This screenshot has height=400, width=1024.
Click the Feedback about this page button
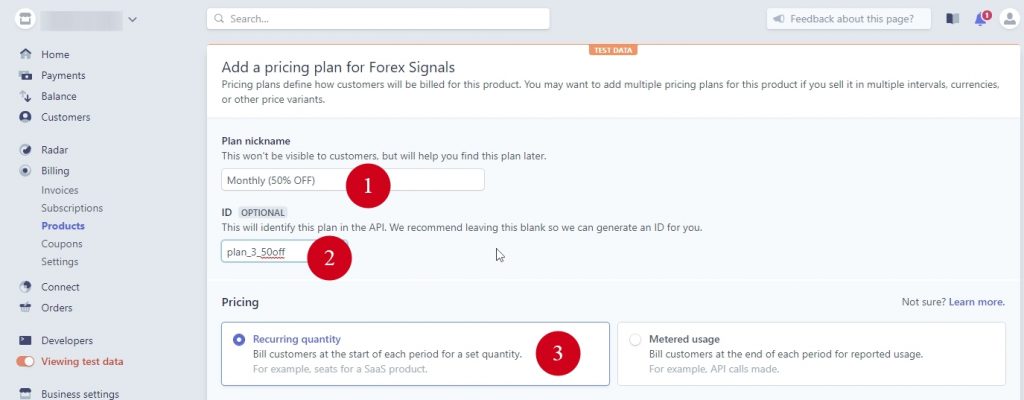coord(849,19)
